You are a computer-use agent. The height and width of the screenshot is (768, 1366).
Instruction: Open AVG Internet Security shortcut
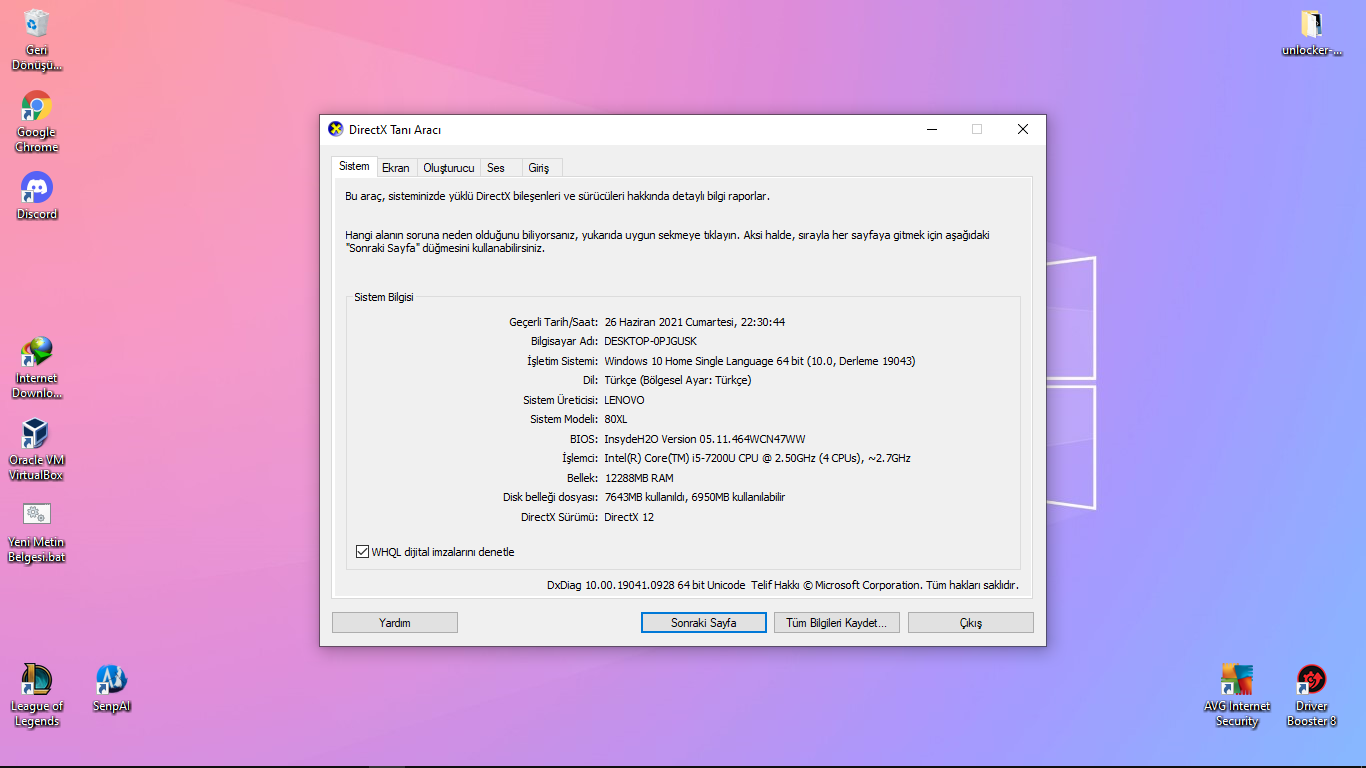[1237, 696]
